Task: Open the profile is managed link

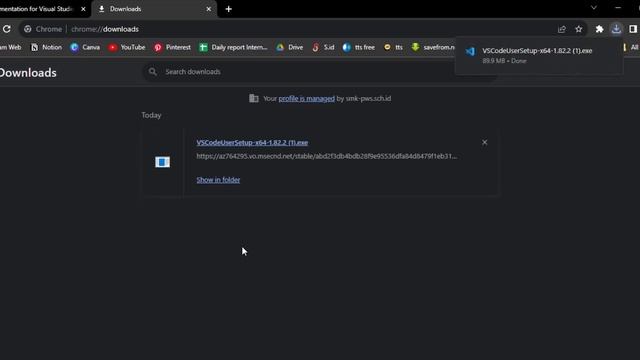Action: [307, 98]
